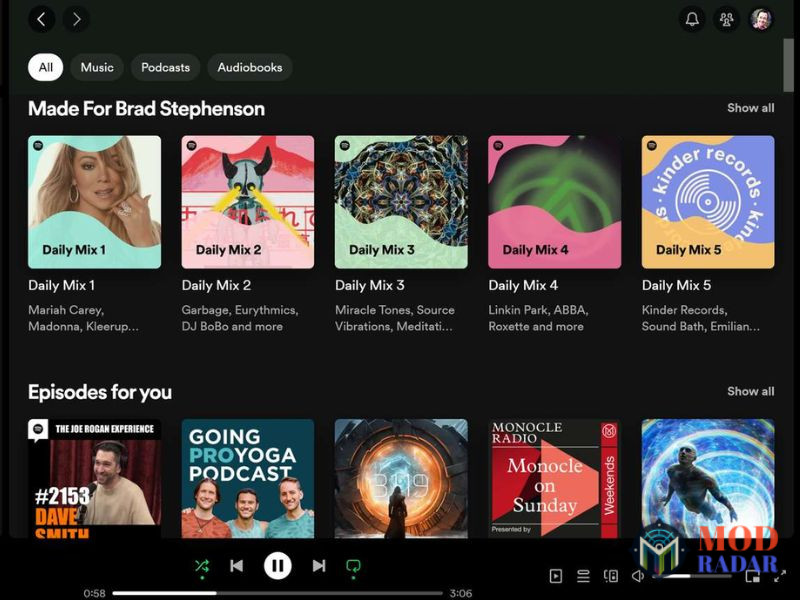Skip to the next track
The width and height of the screenshot is (800, 600).
point(319,565)
